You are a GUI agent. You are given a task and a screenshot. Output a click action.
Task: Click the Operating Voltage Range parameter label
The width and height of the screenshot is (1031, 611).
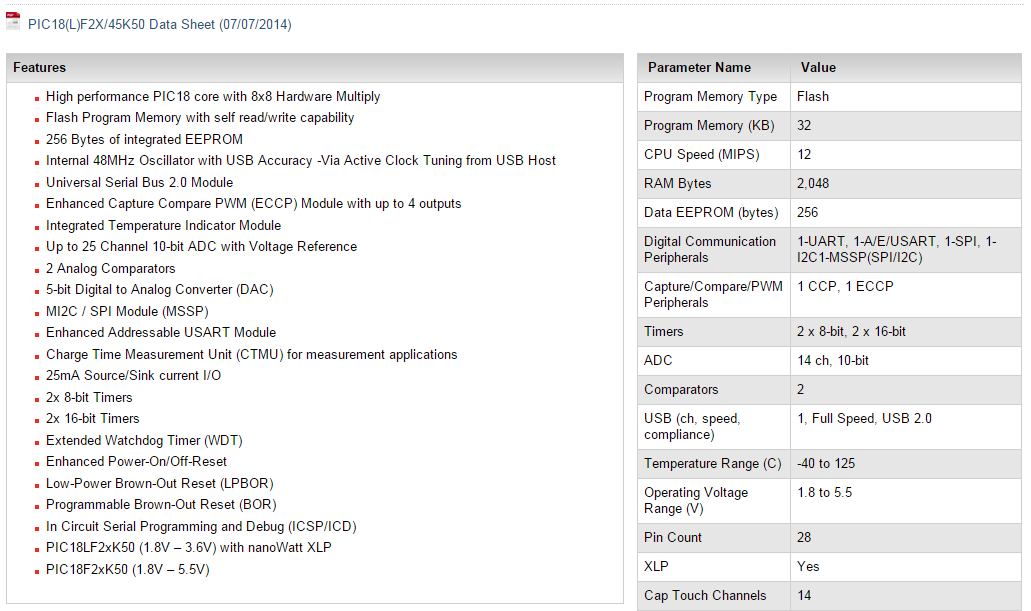(696, 501)
